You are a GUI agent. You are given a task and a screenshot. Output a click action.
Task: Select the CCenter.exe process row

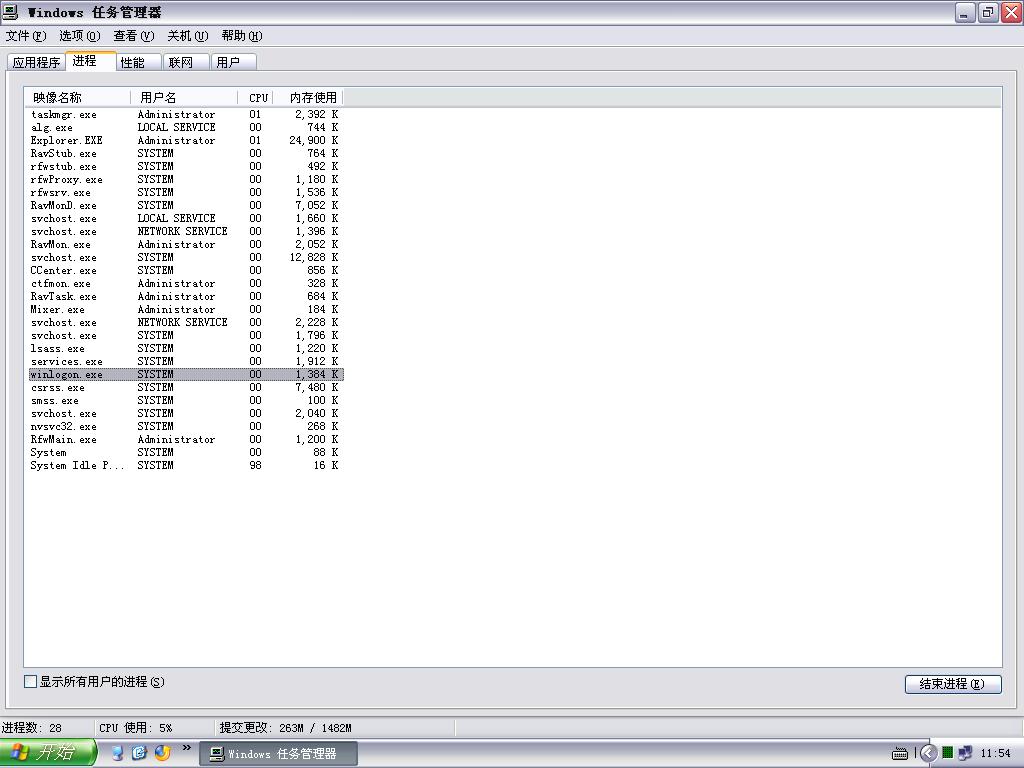click(185, 270)
